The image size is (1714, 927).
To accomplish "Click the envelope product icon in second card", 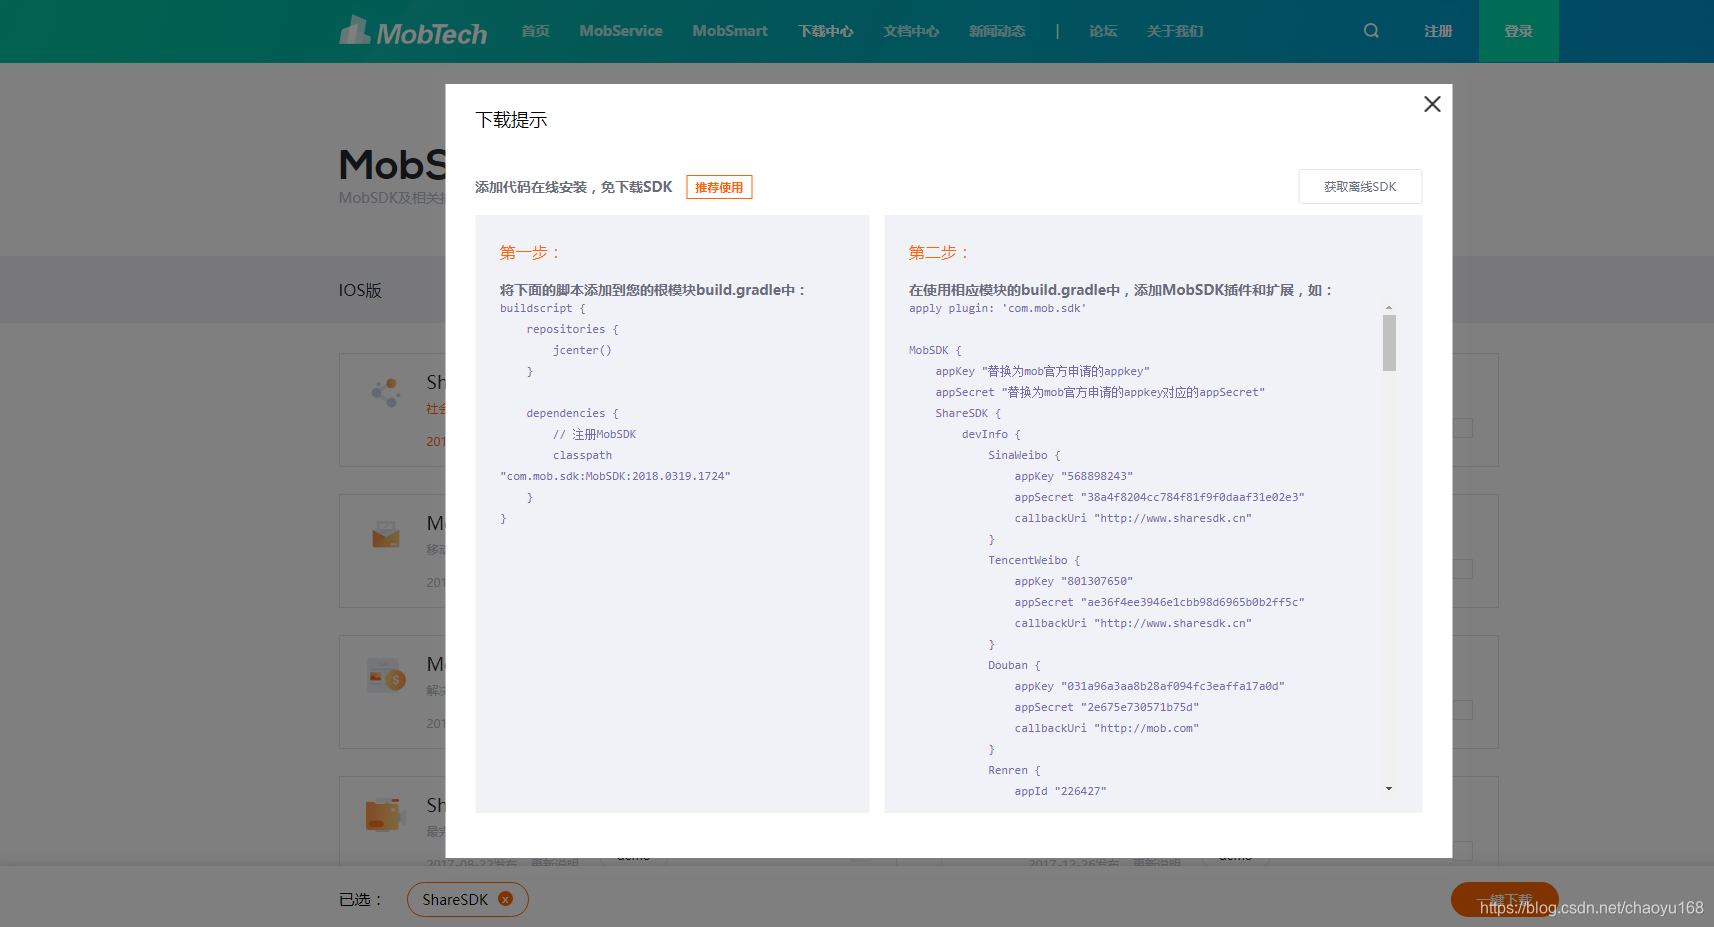I will [386, 534].
